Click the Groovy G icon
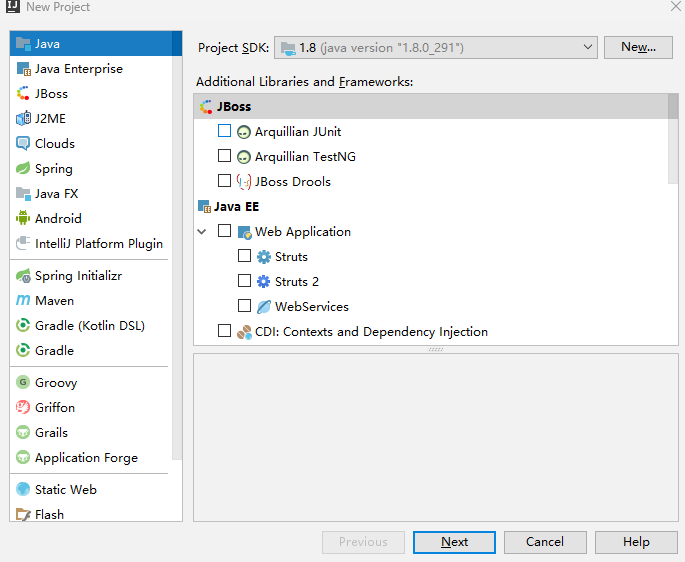 click(23, 382)
